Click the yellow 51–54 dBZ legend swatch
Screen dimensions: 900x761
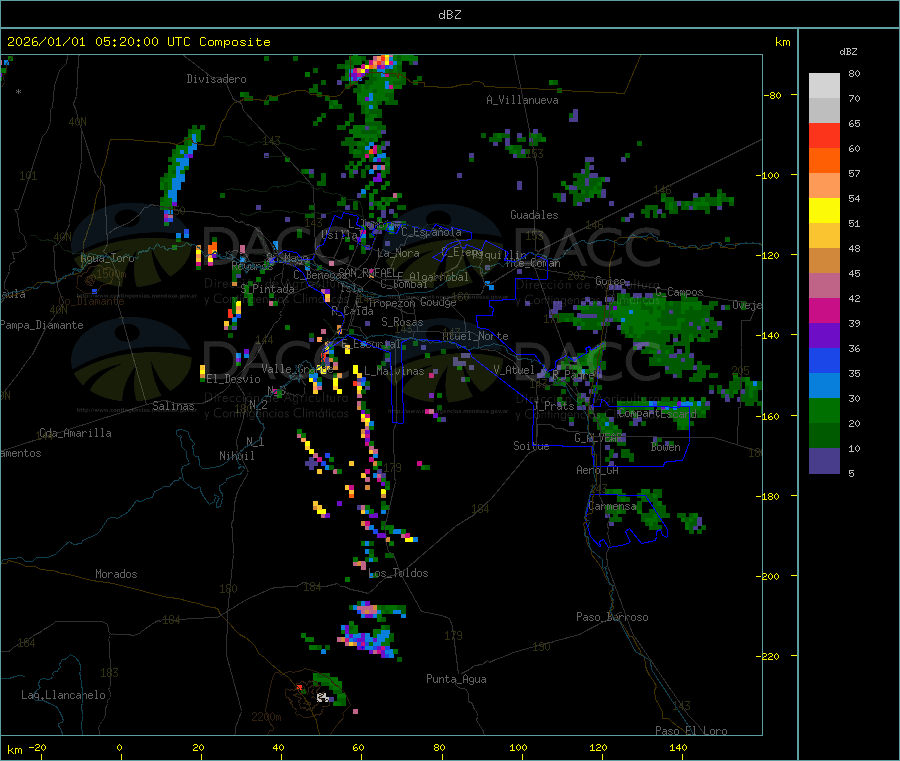pyautogui.click(x=824, y=211)
